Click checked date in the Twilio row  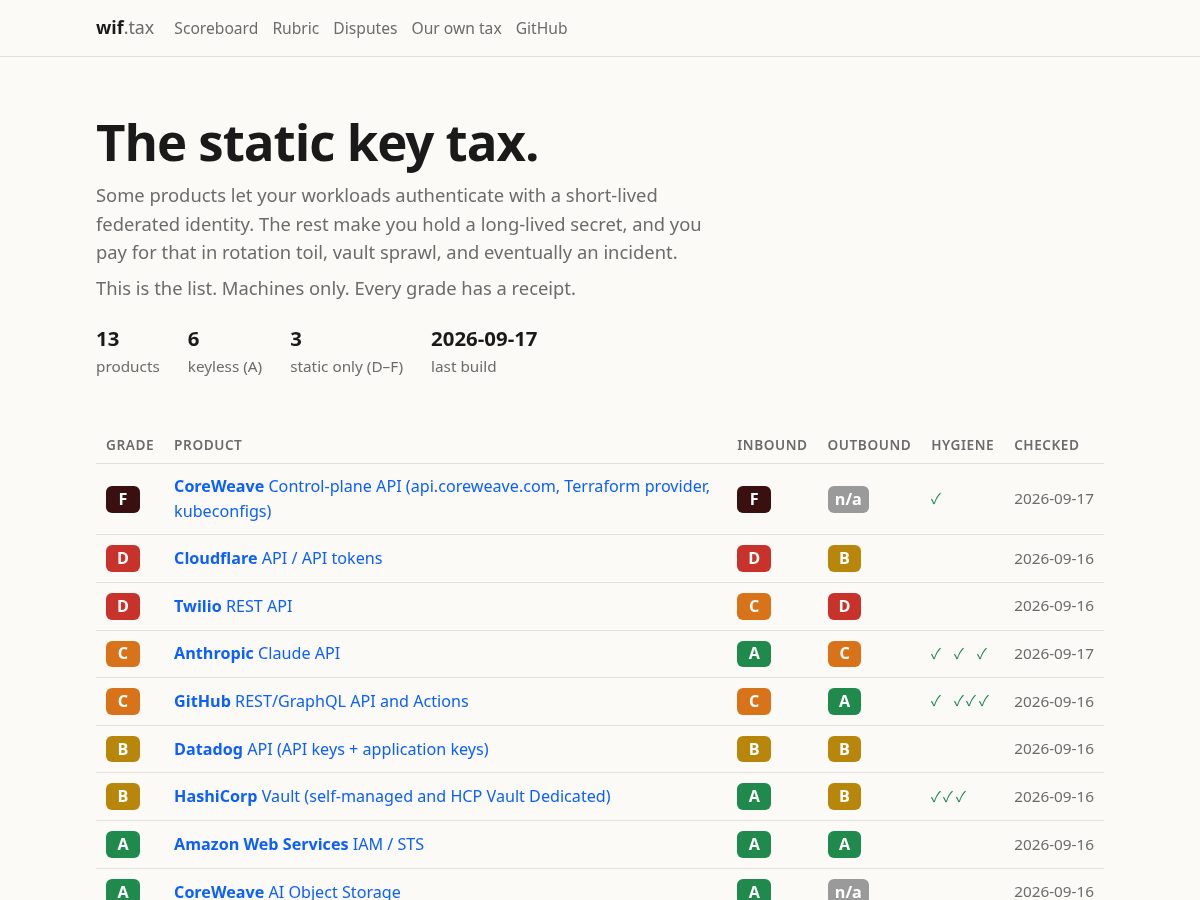1054,606
